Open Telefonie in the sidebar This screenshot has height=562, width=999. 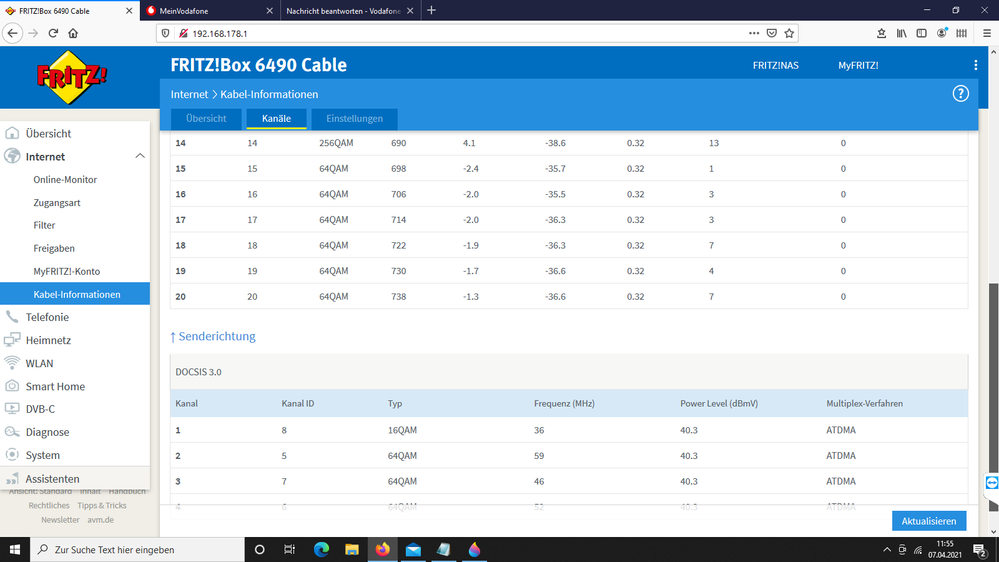47,317
